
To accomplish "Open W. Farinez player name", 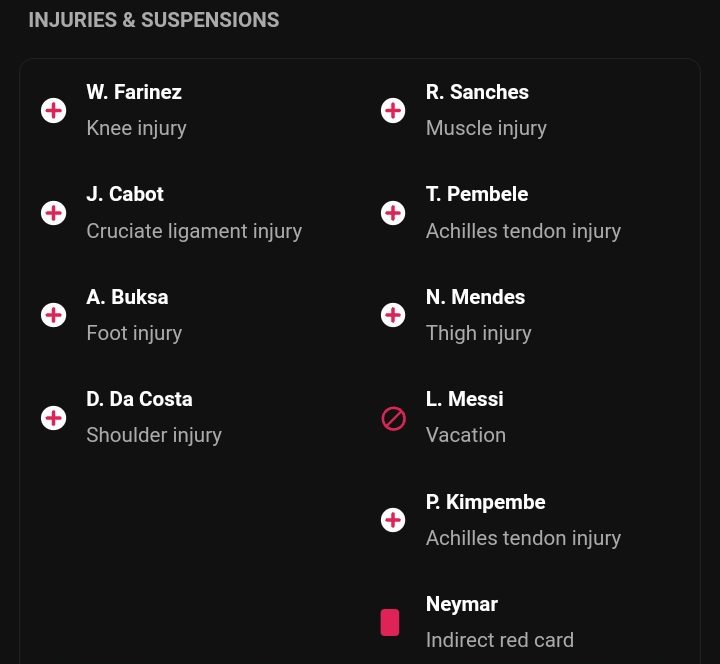I will pos(134,92).
